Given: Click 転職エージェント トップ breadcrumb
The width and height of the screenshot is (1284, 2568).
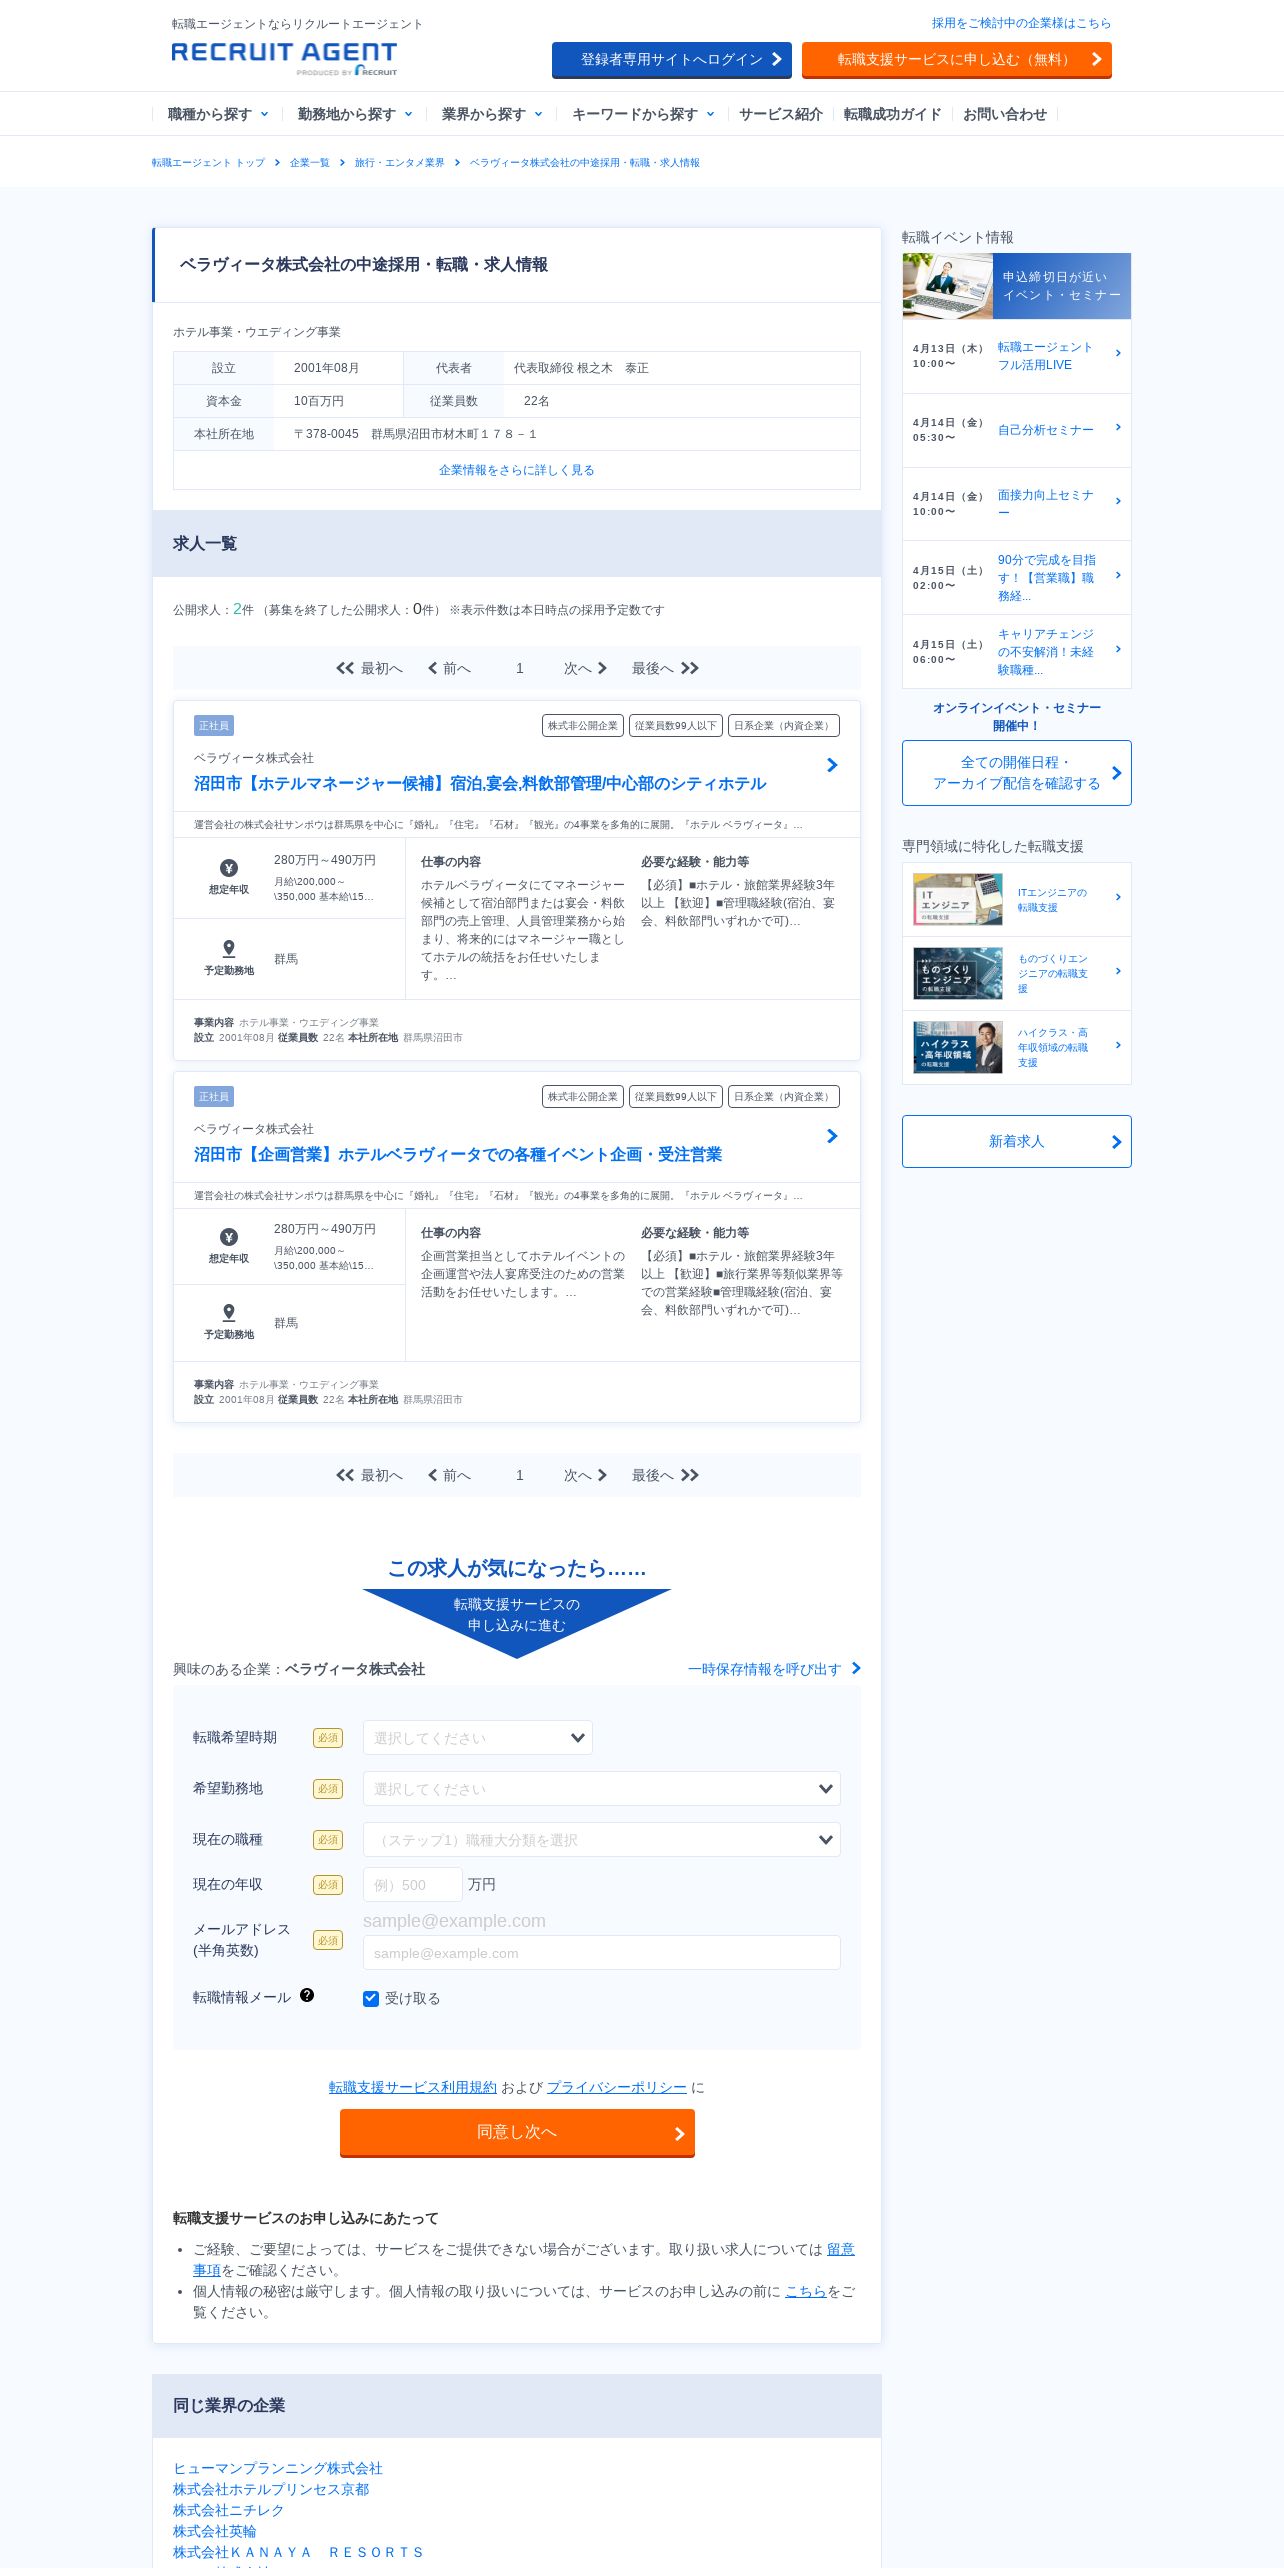Looking at the screenshot, I should click(x=208, y=162).
